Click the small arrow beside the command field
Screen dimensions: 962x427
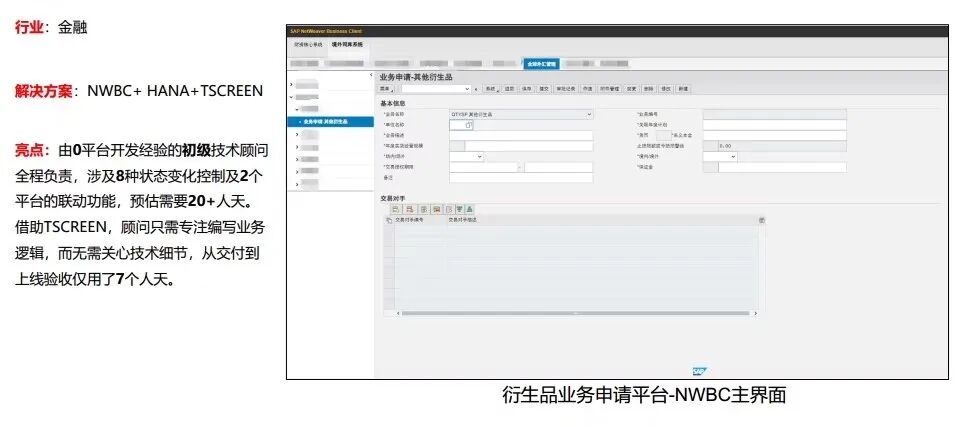coord(476,89)
